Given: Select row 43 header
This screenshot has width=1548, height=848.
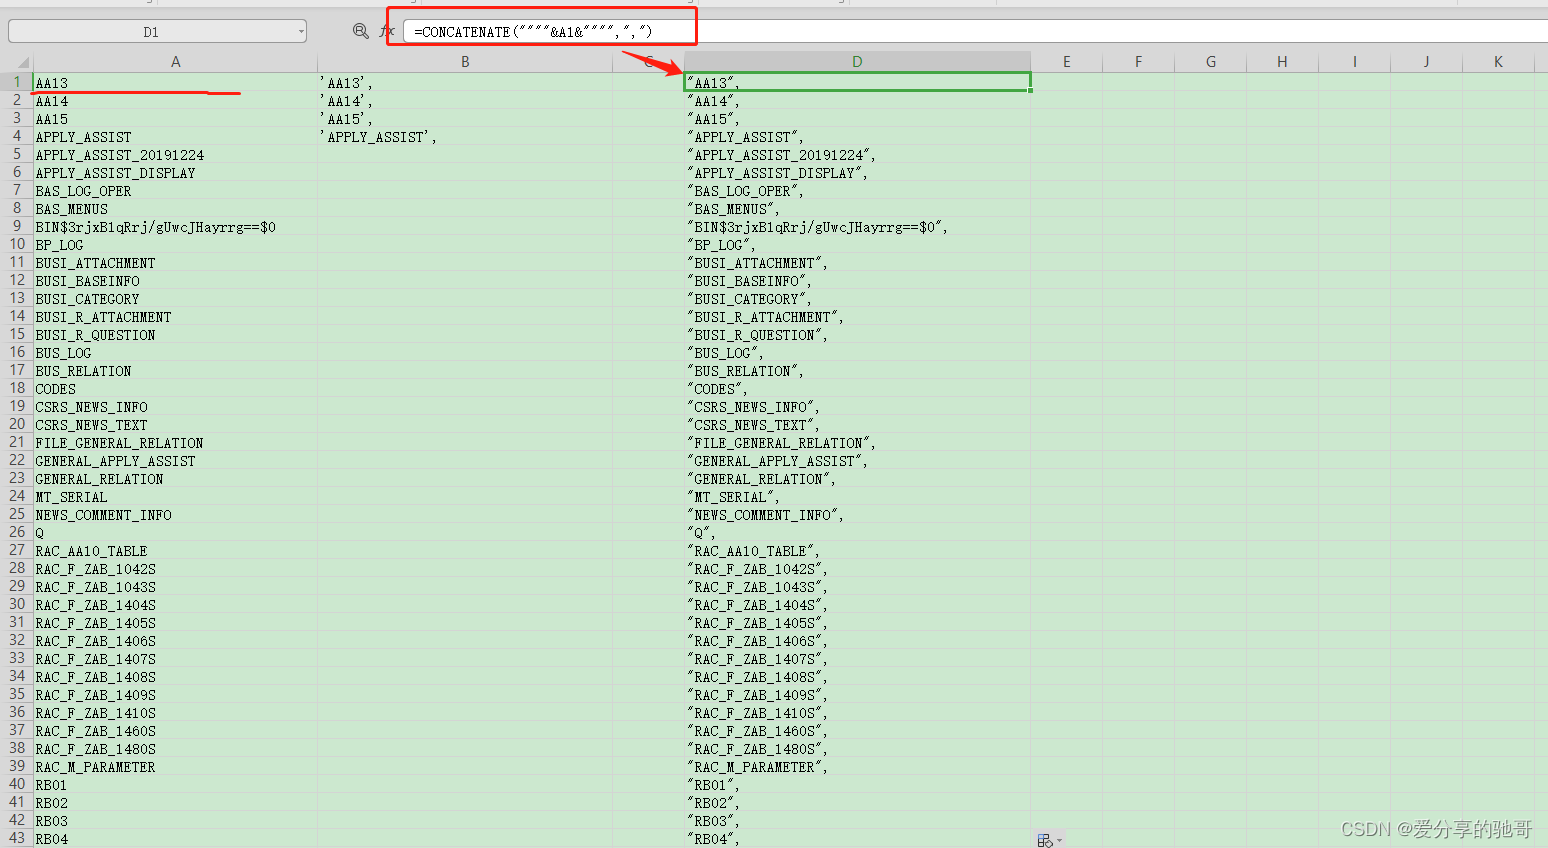Looking at the screenshot, I should [17, 838].
